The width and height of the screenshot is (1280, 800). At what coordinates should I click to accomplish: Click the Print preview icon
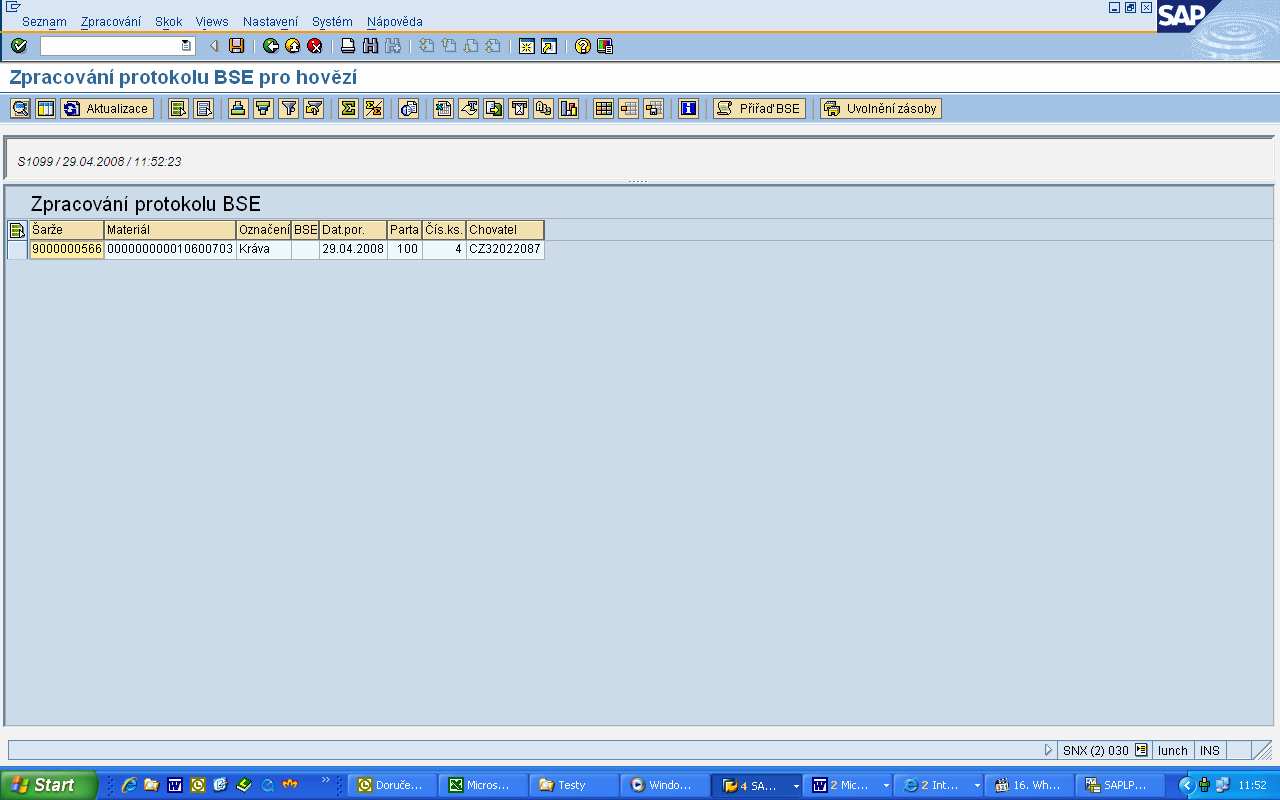(x=408, y=109)
